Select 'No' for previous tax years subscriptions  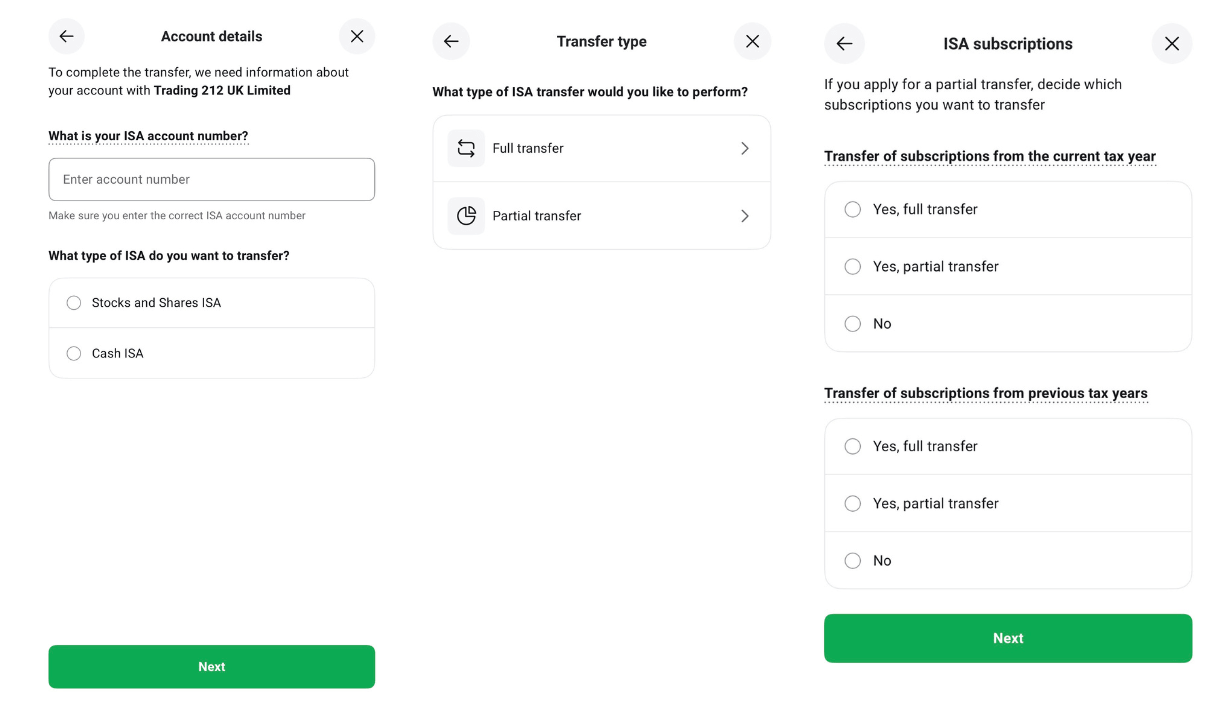tap(853, 561)
